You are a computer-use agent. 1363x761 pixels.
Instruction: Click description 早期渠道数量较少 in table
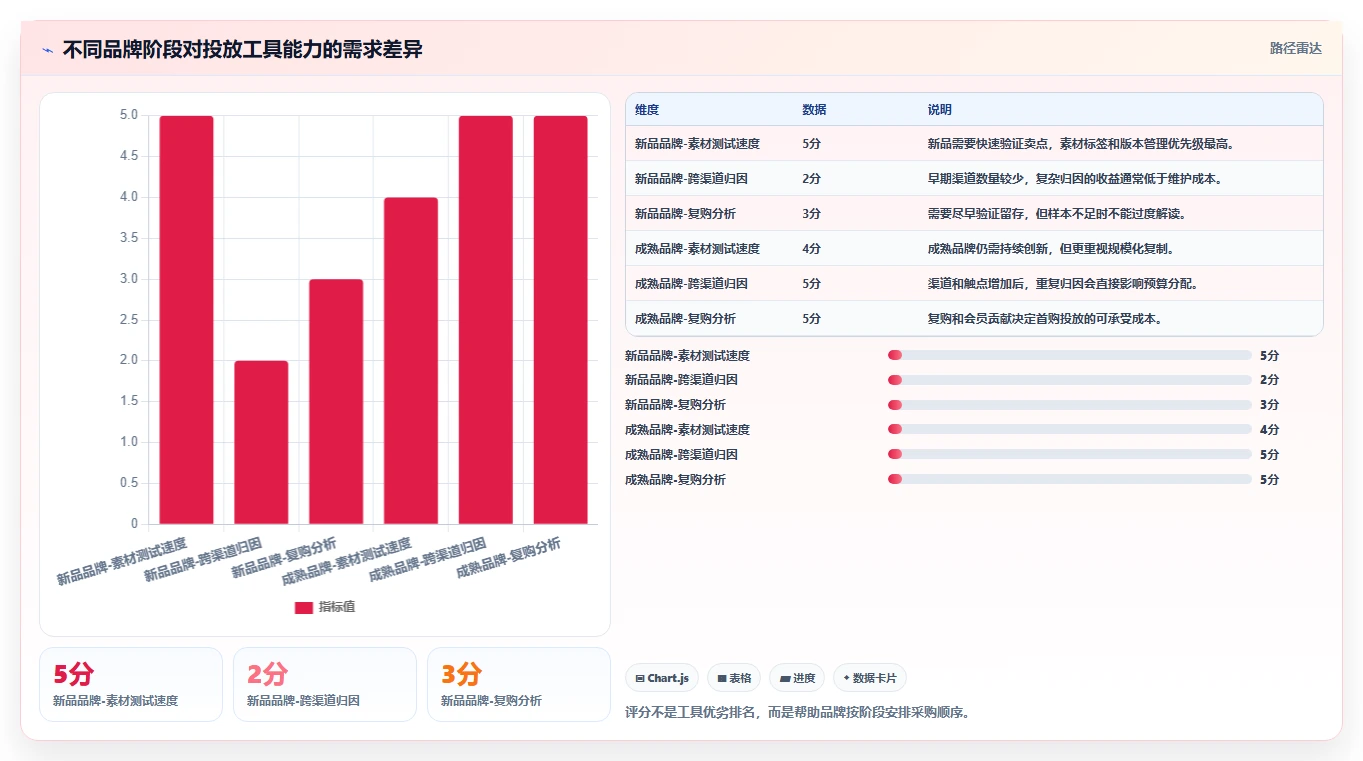pyautogui.click(x=1078, y=179)
